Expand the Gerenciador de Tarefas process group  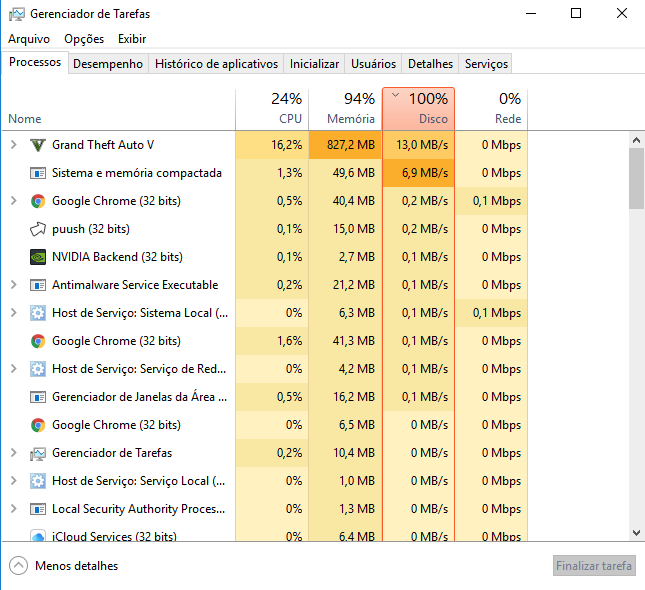click(14, 453)
